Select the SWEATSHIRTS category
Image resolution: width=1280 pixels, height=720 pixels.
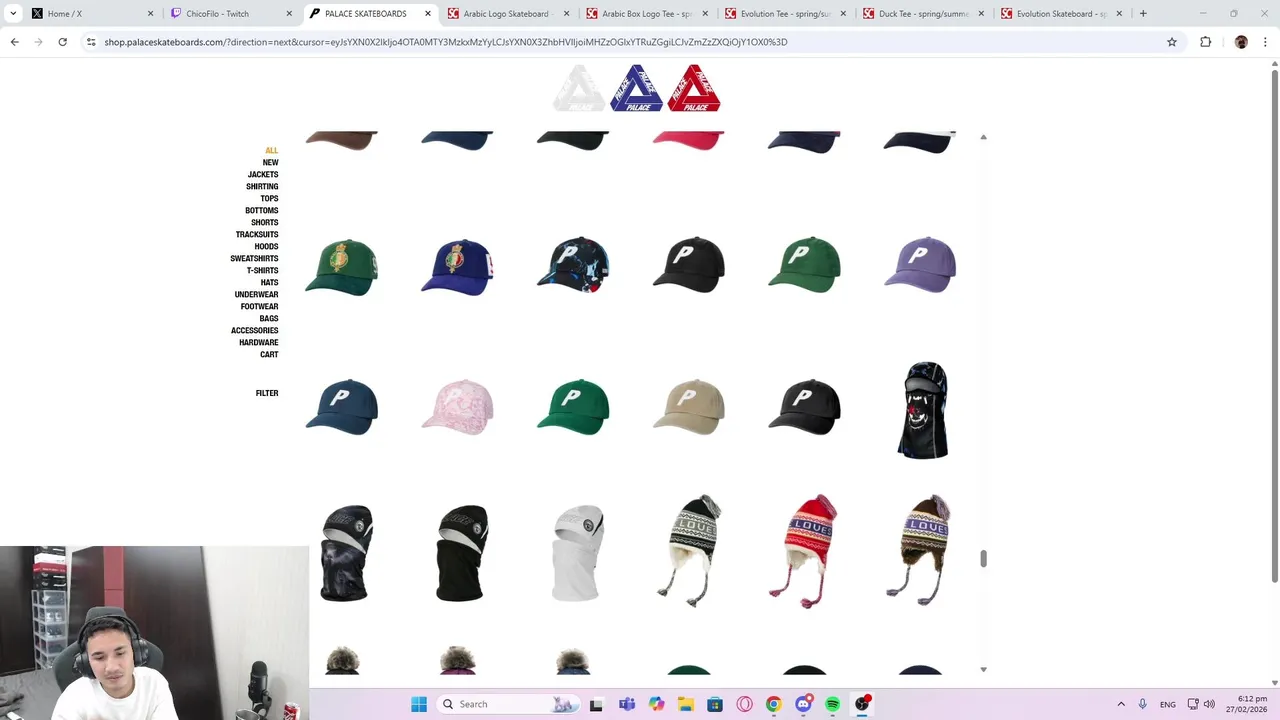(x=254, y=259)
